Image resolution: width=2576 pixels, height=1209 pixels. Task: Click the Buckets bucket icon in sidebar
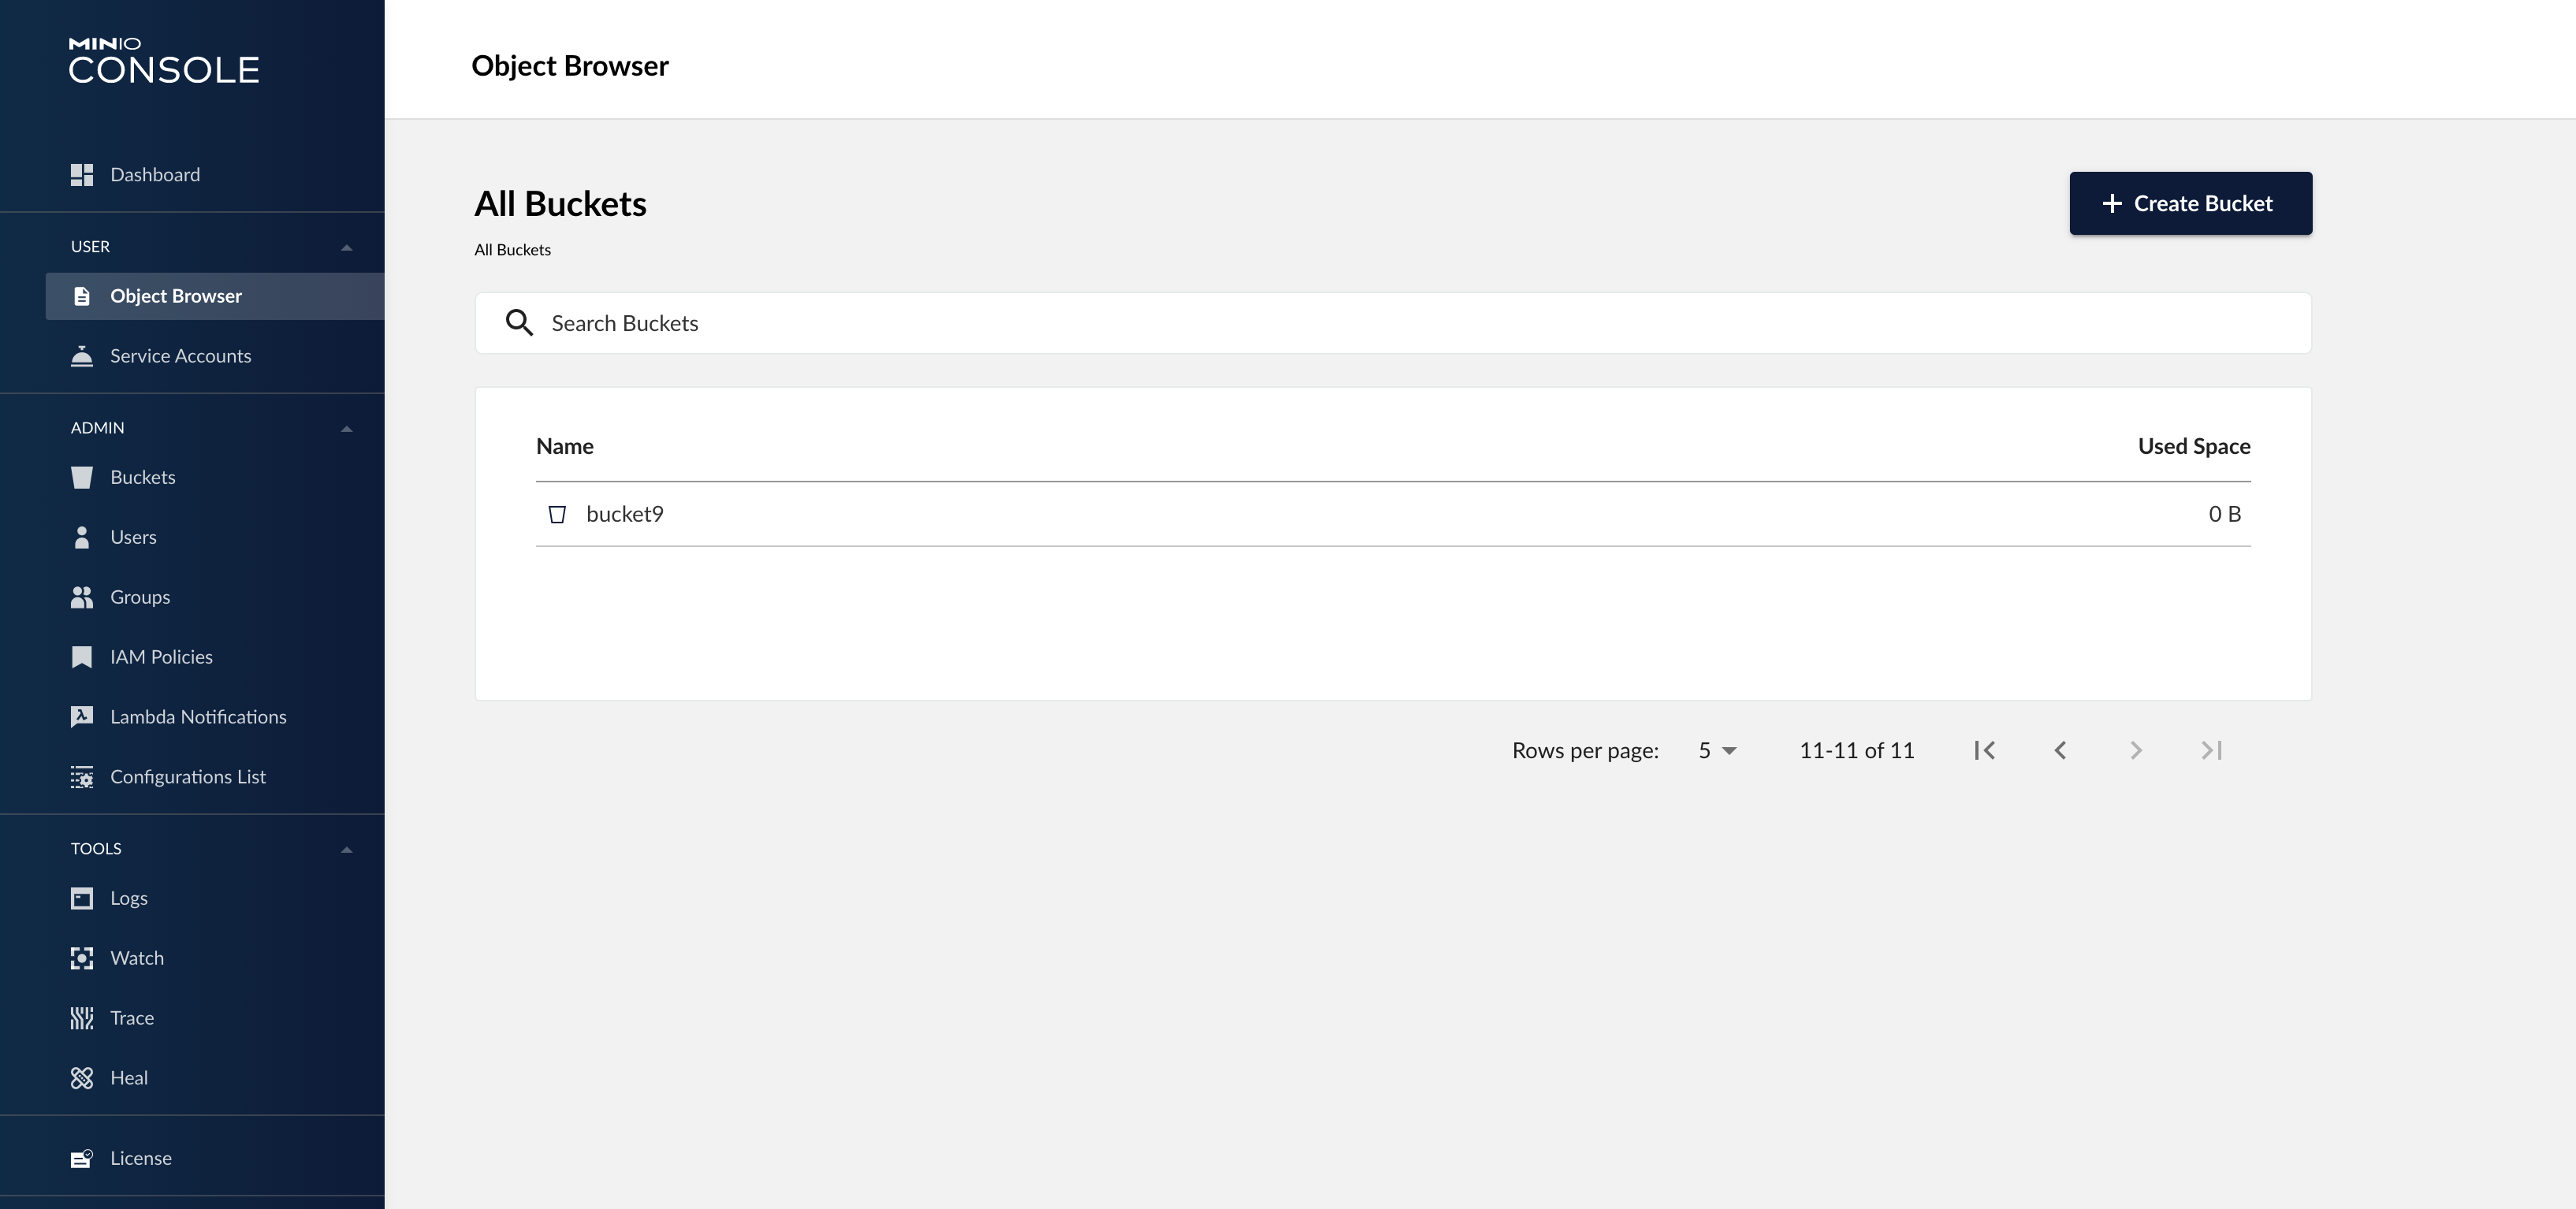point(82,477)
